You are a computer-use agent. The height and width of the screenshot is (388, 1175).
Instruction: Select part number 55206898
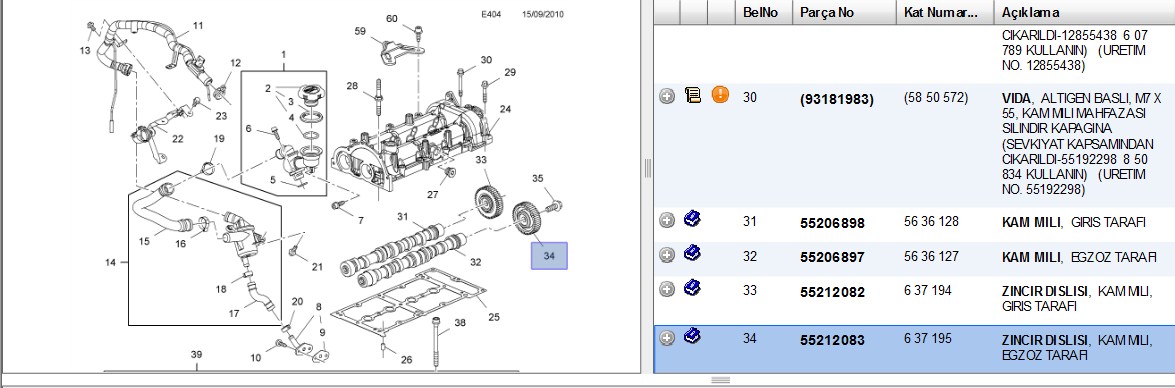(832, 223)
